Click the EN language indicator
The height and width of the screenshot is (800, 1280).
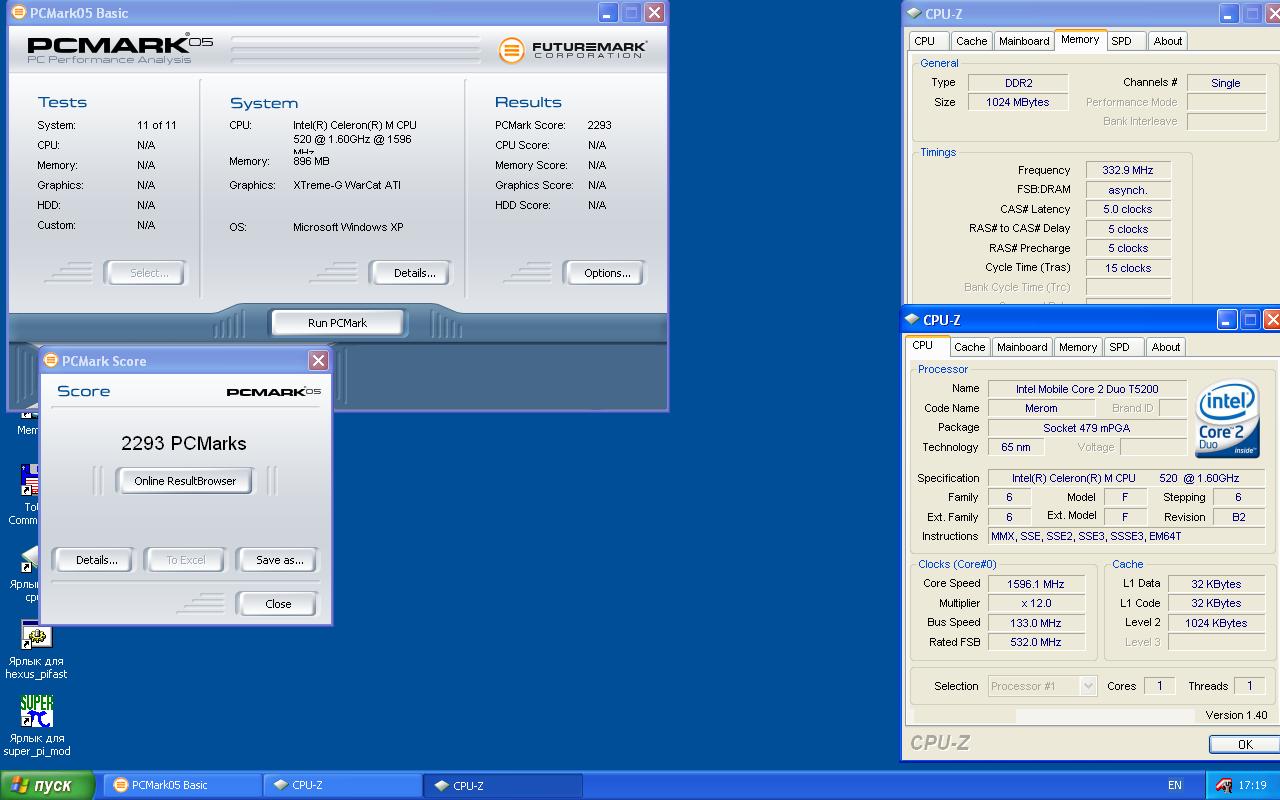point(1175,786)
